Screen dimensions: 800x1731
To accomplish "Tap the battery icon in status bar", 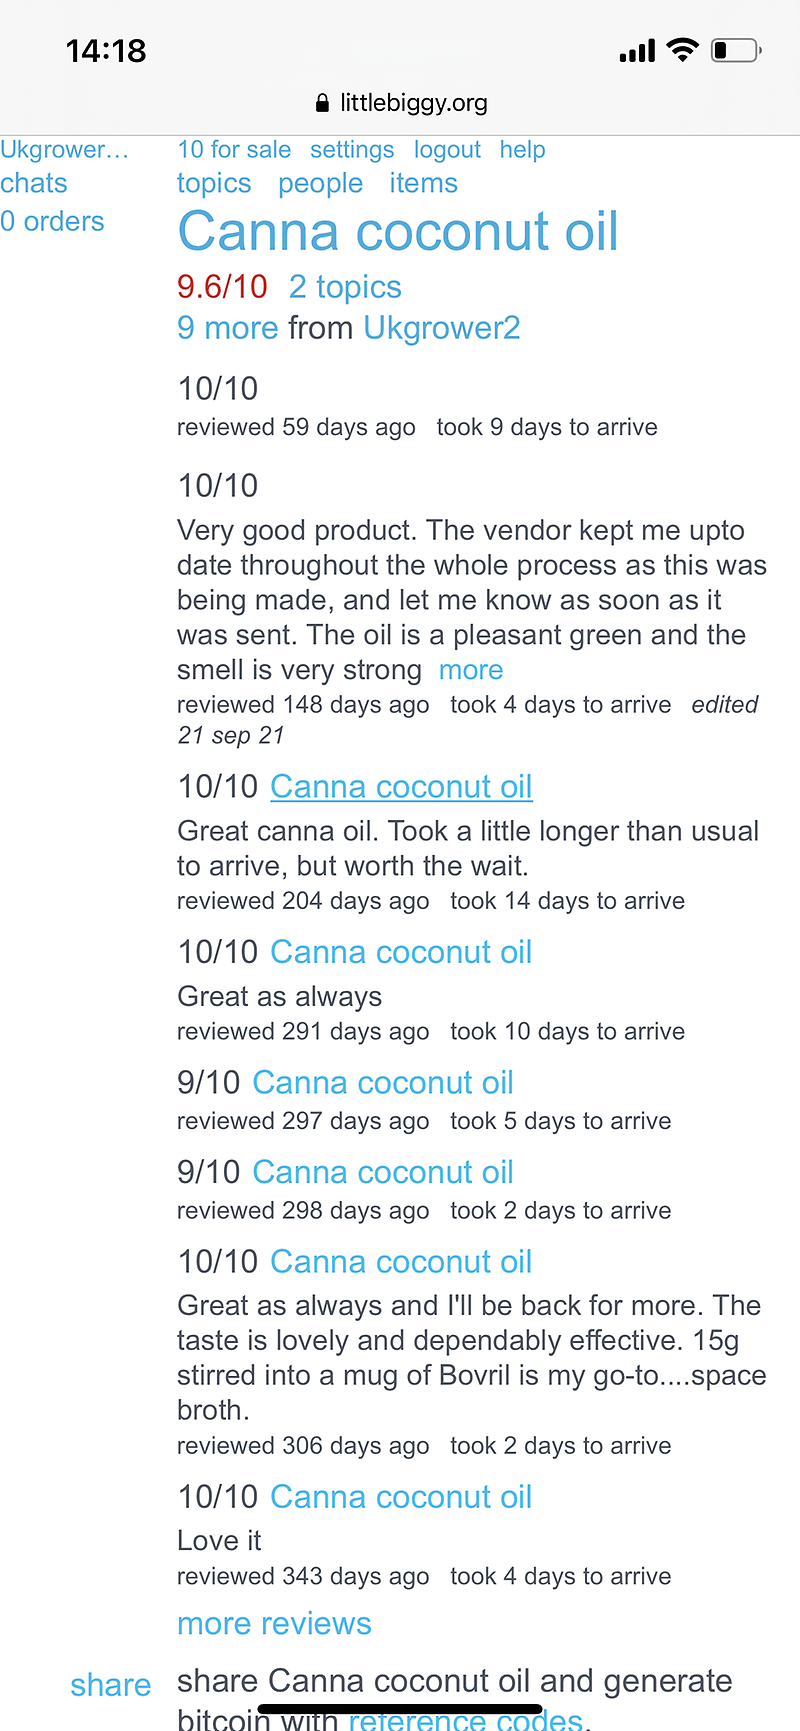I will (736, 50).
